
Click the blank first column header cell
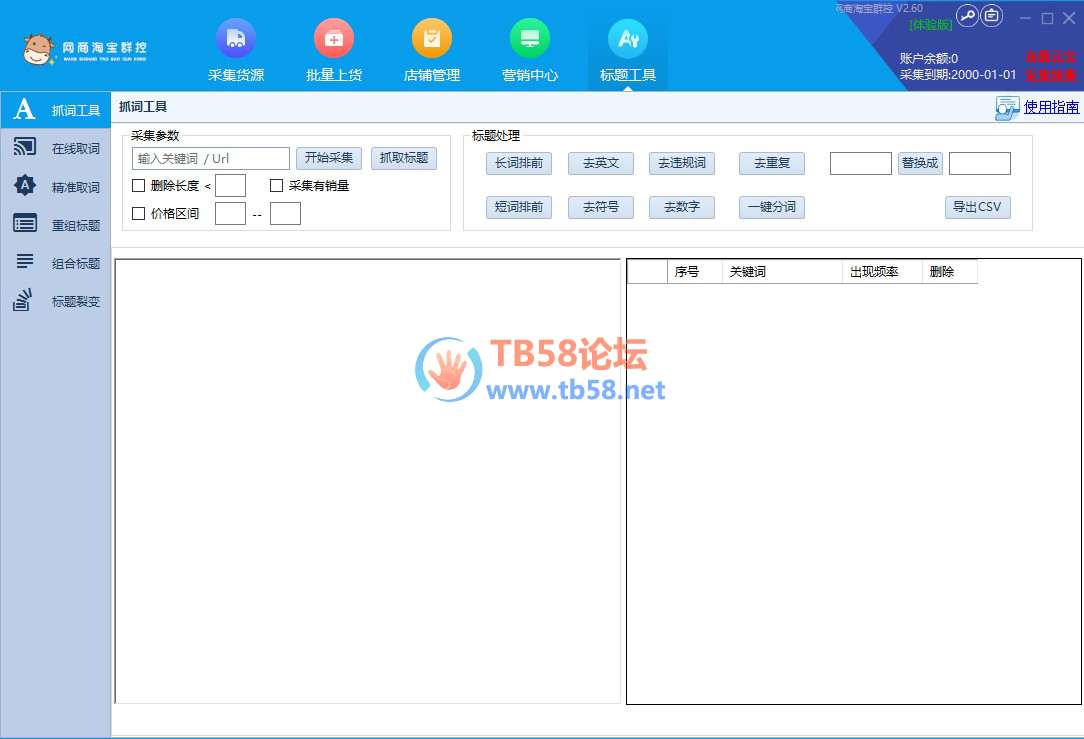tap(647, 272)
